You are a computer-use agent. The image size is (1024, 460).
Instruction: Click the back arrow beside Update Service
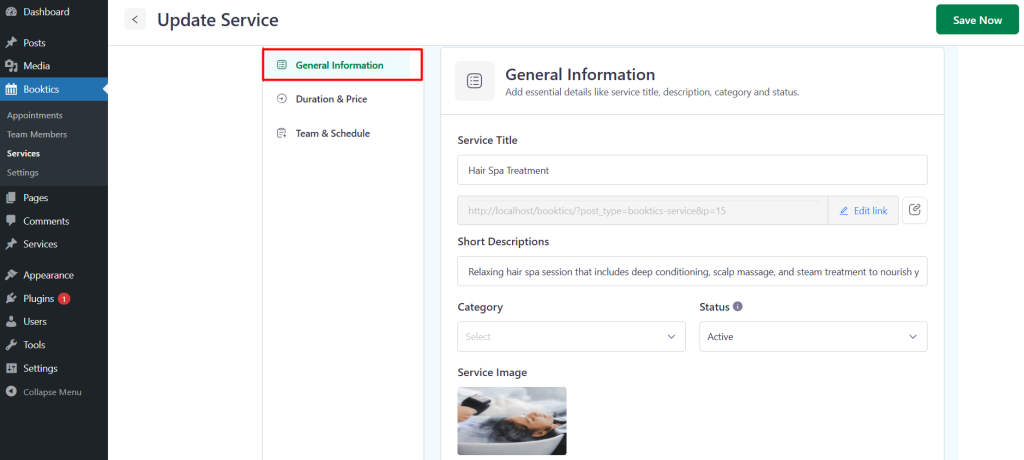pos(135,20)
